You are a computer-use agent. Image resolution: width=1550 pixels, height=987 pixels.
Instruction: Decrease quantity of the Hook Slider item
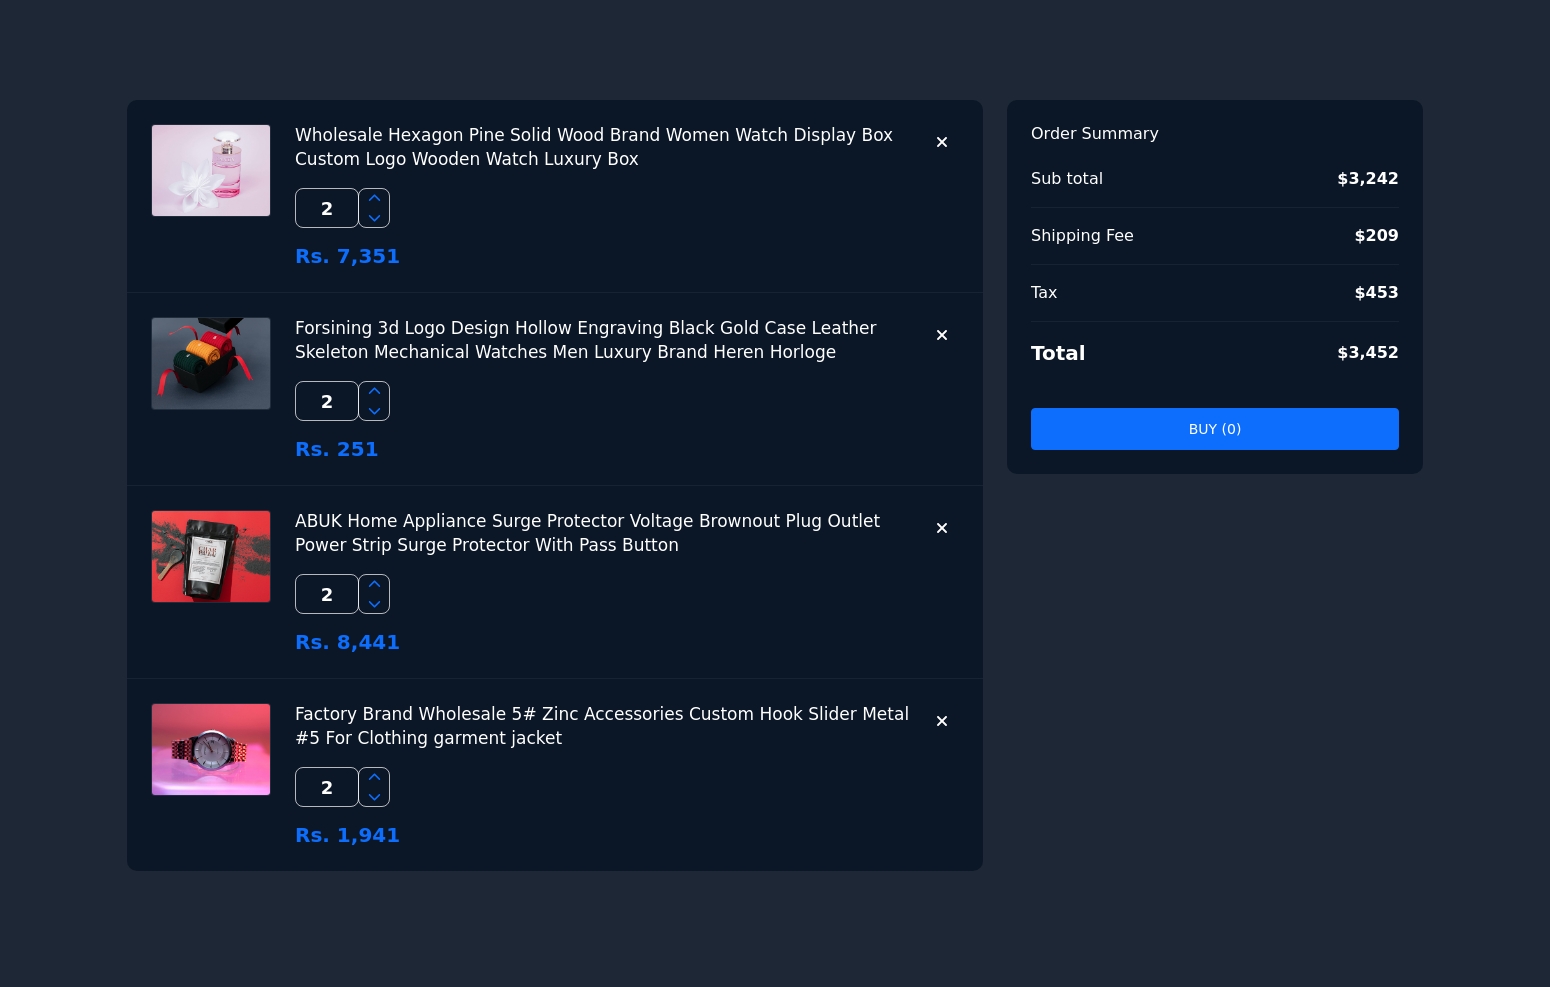[x=374, y=797]
